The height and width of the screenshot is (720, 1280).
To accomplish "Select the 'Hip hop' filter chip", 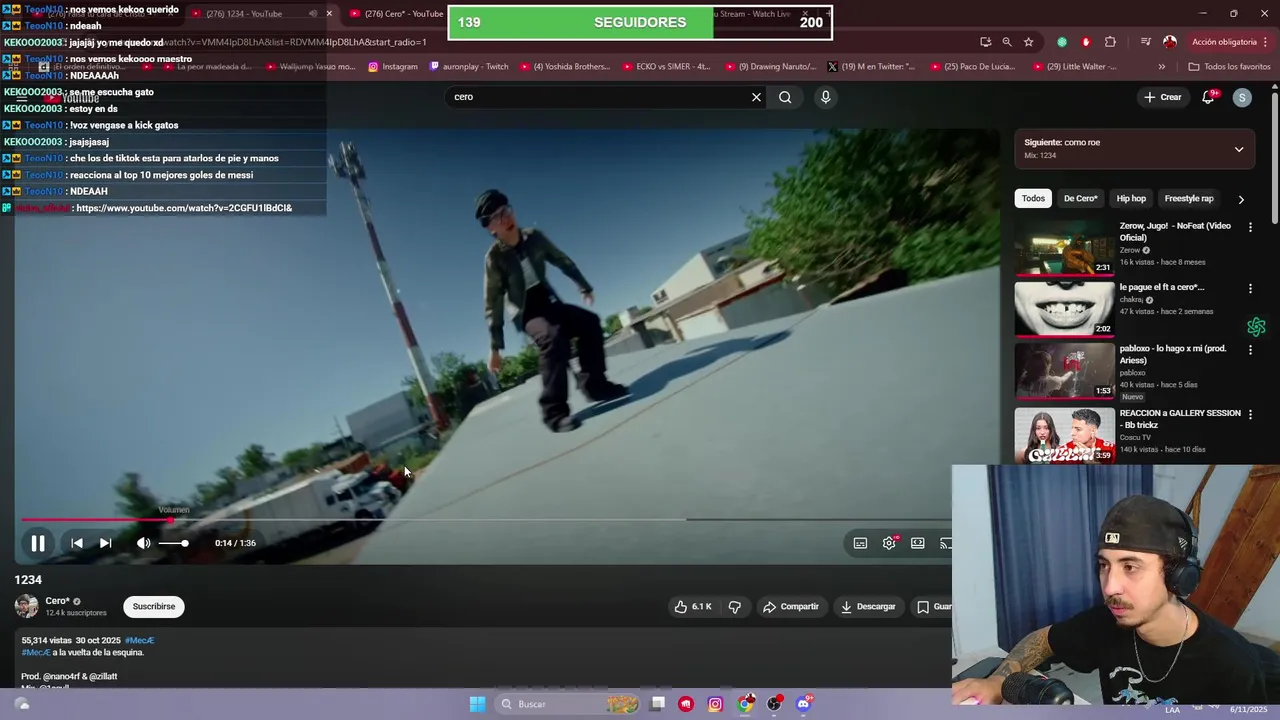I will [1131, 198].
